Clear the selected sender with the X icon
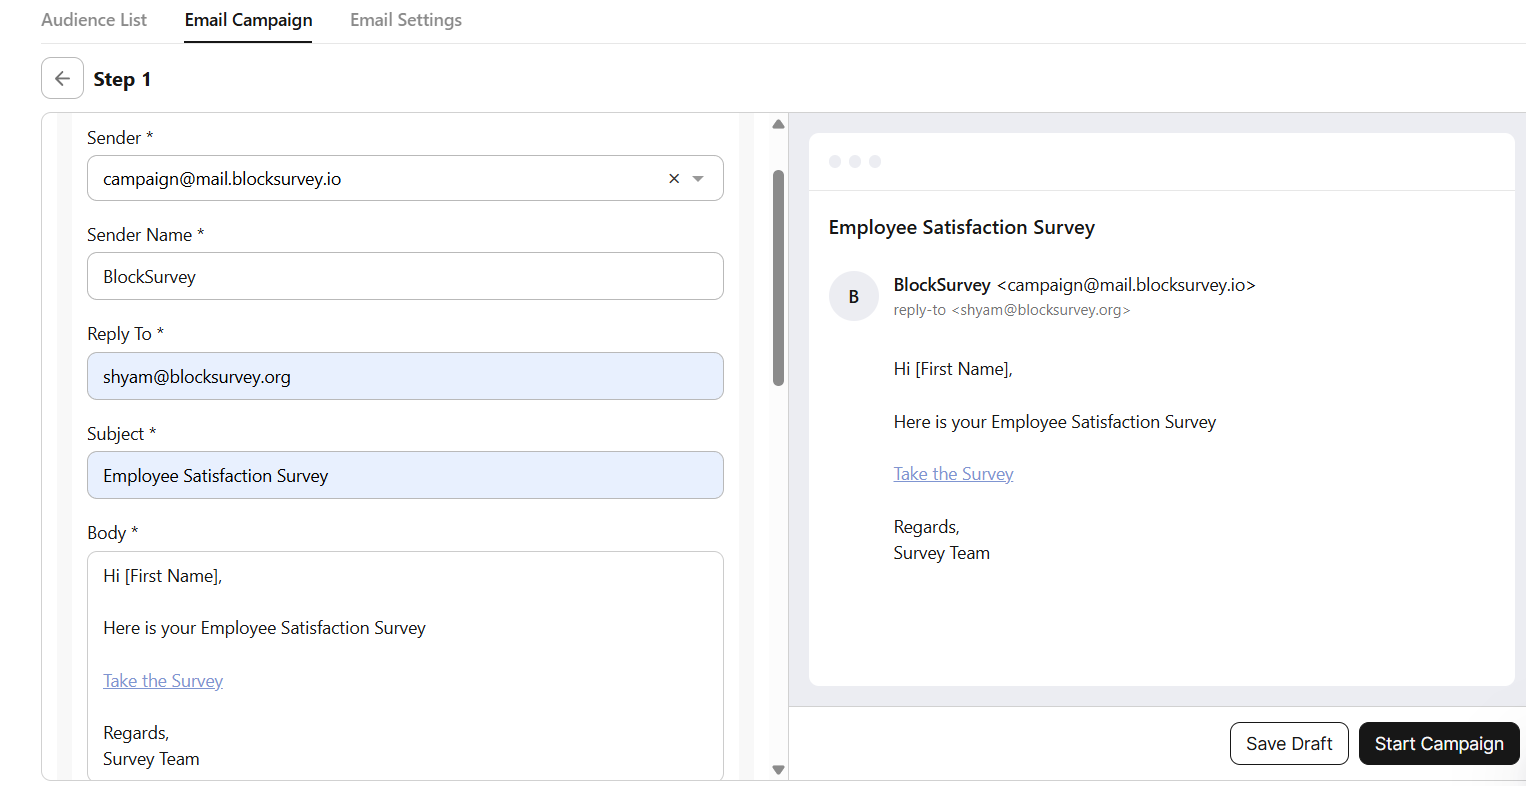The width and height of the screenshot is (1526, 786). tap(674, 179)
